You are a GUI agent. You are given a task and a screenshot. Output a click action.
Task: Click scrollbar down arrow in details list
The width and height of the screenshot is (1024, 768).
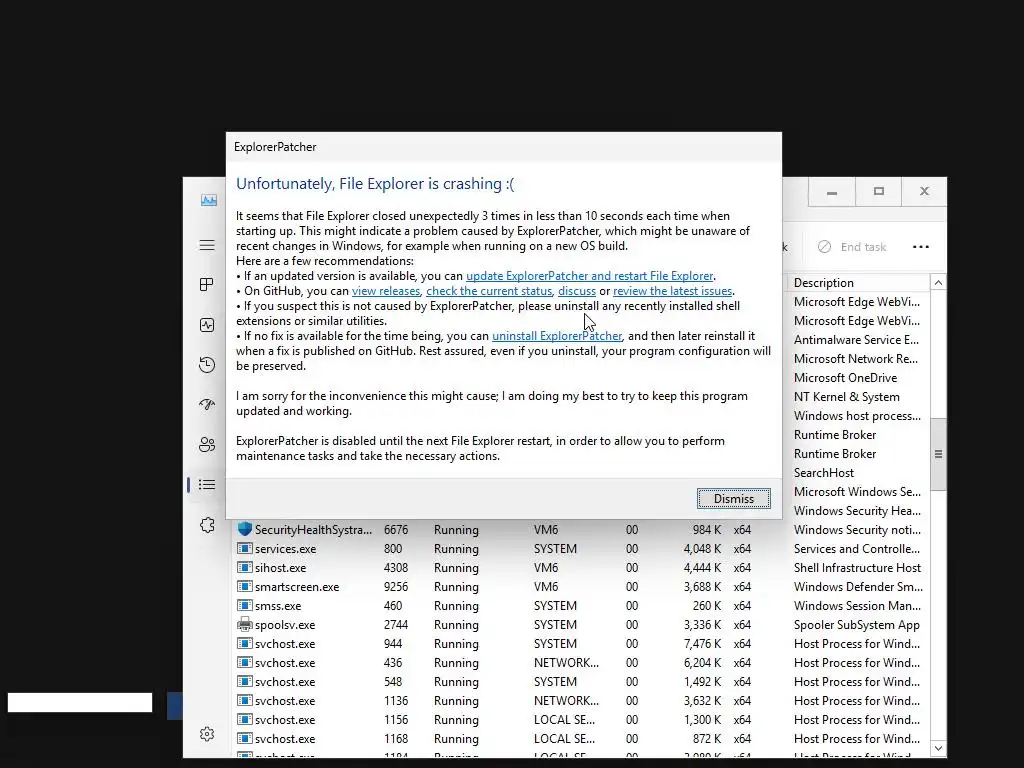(x=938, y=748)
